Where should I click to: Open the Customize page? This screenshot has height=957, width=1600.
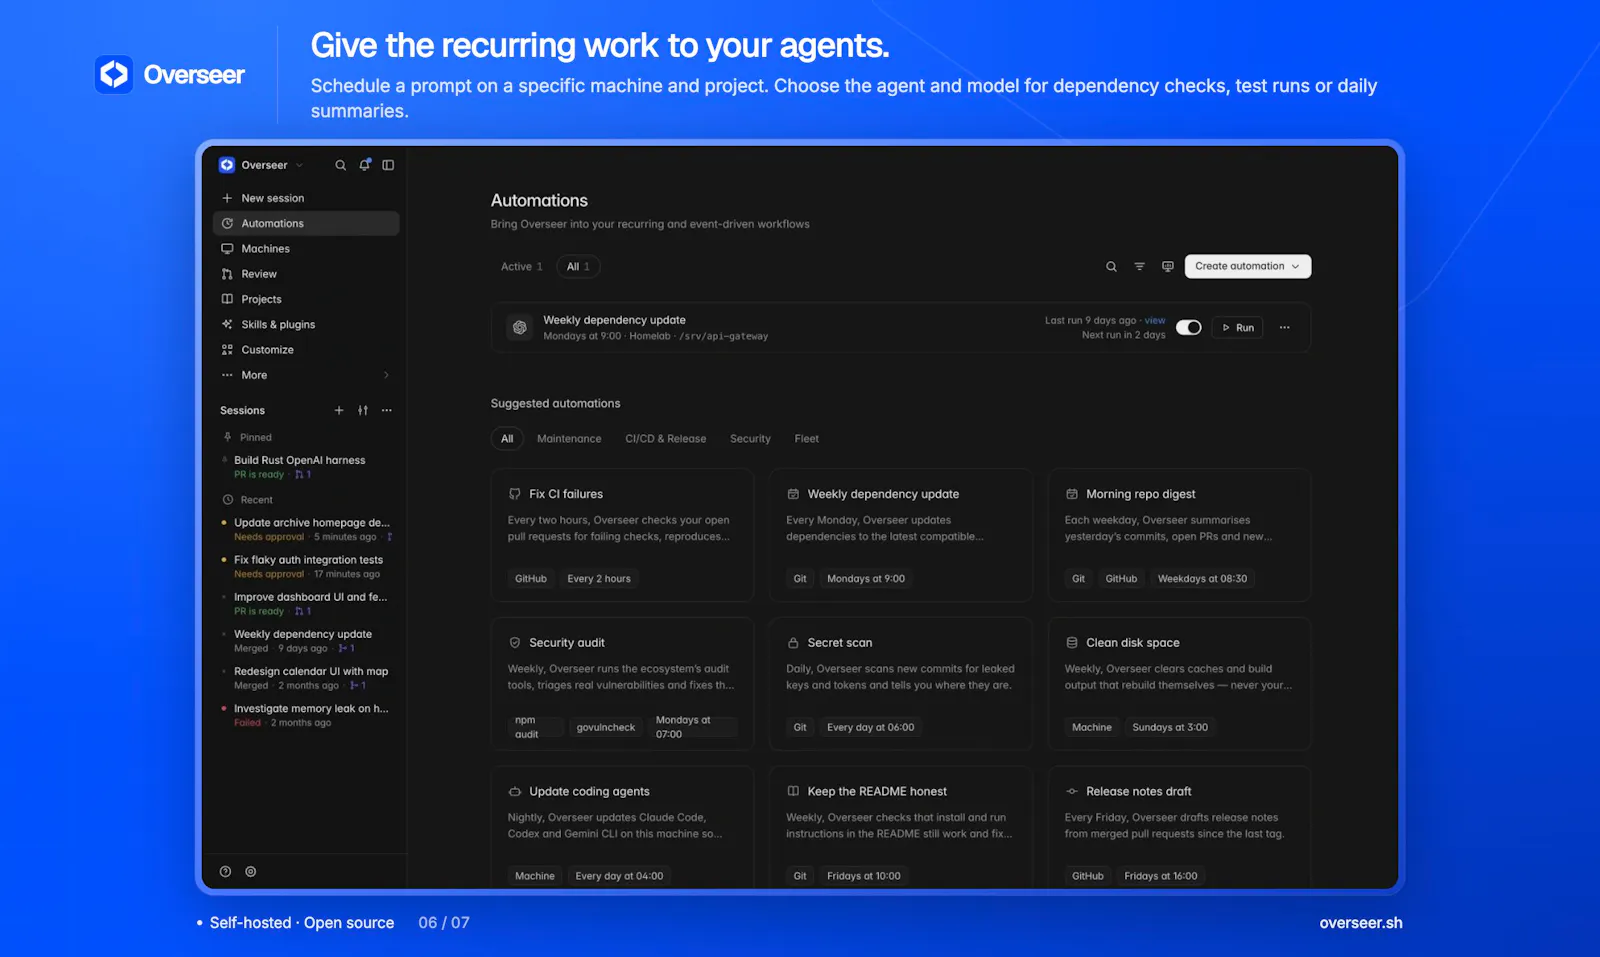point(306,350)
